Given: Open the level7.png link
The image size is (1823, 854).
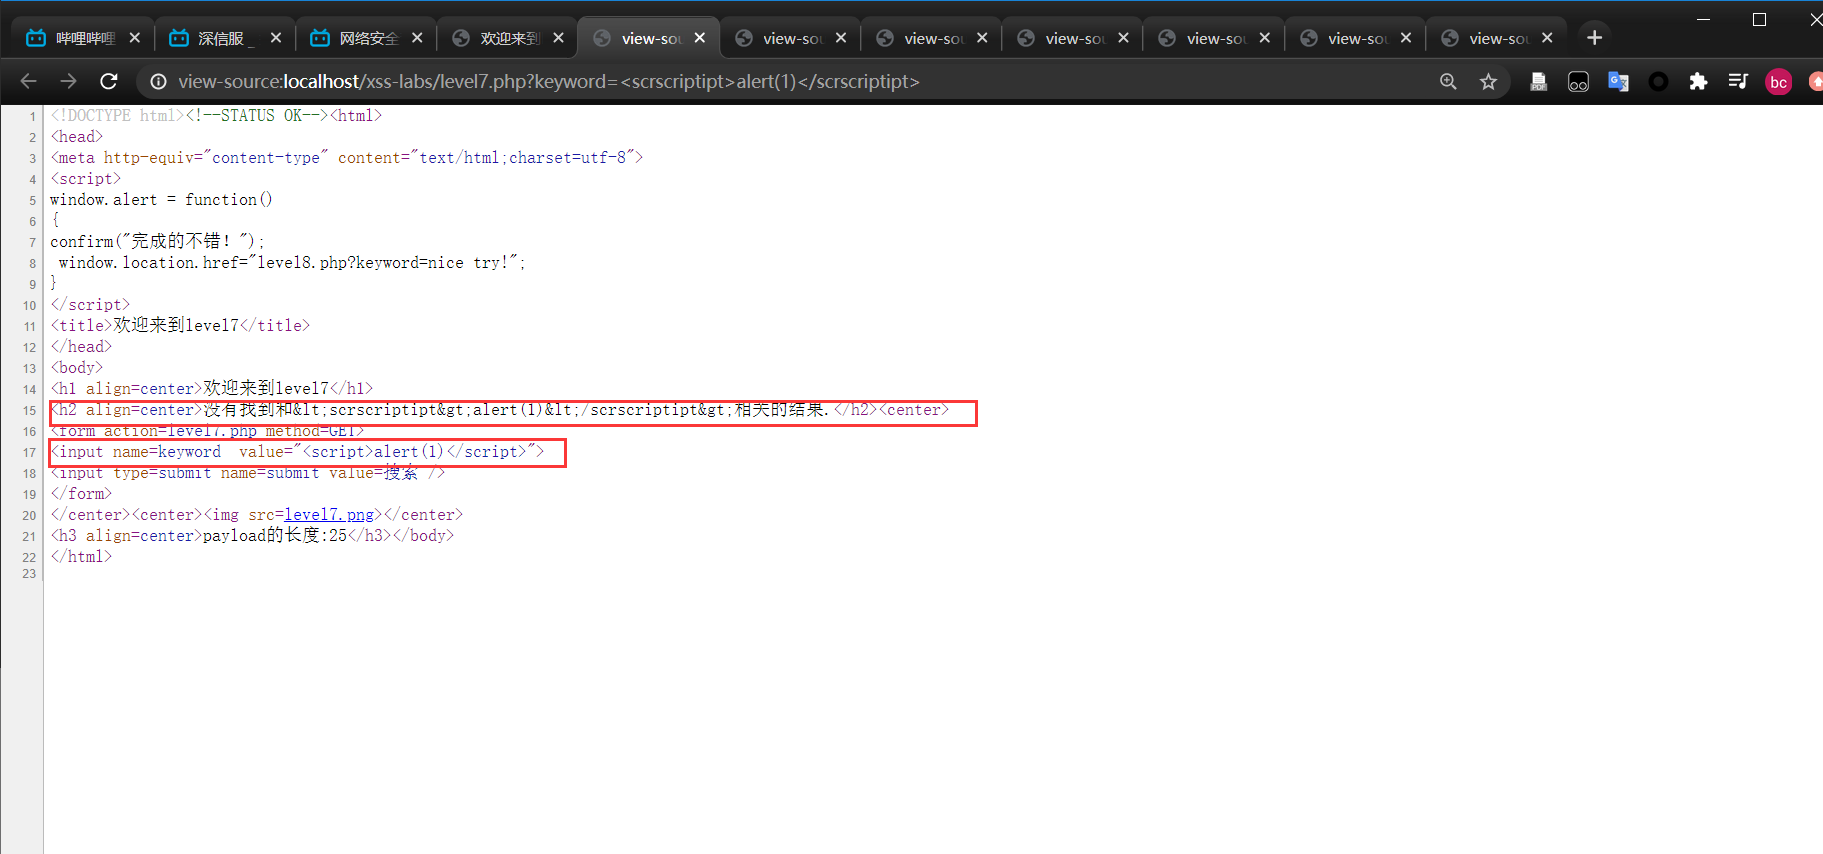Looking at the screenshot, I should [x=329, y=515].
